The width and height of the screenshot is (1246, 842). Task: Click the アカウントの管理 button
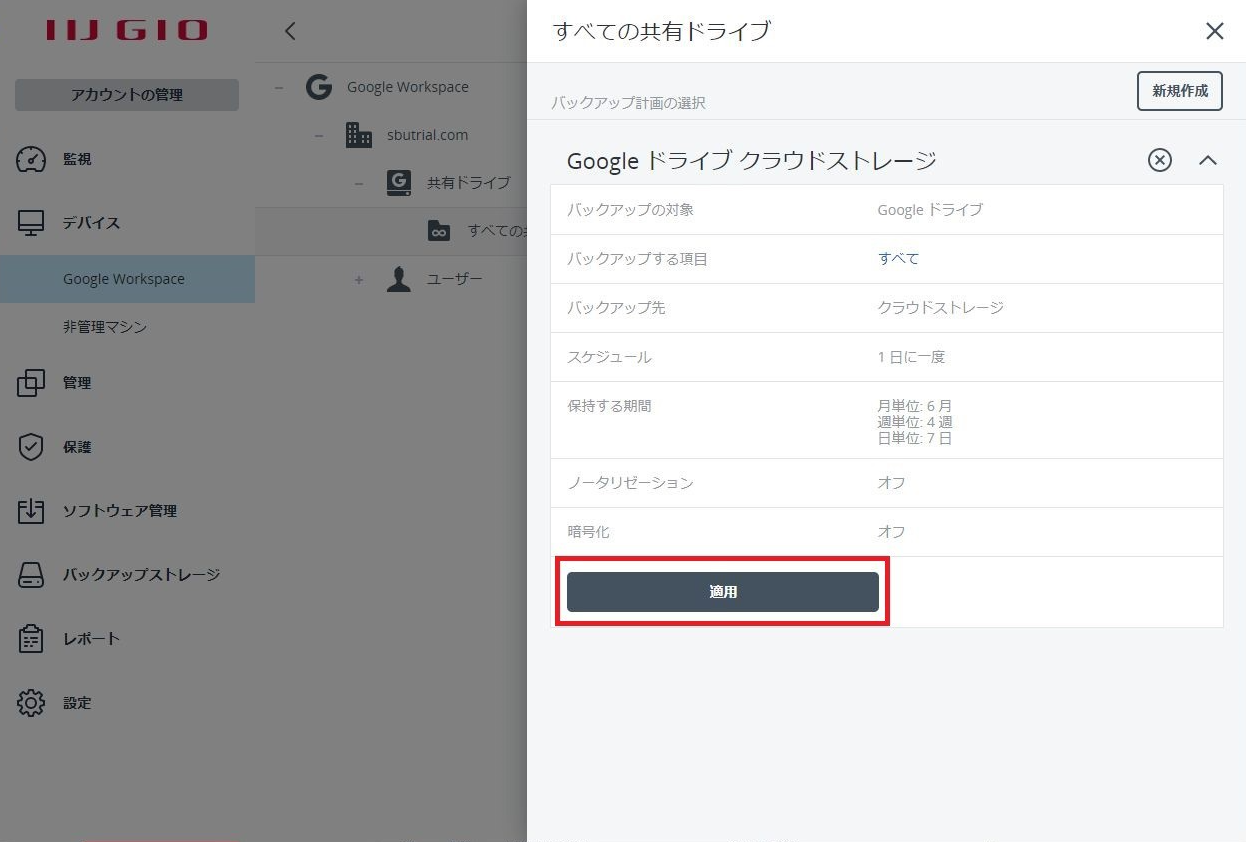tap(127, 95)
